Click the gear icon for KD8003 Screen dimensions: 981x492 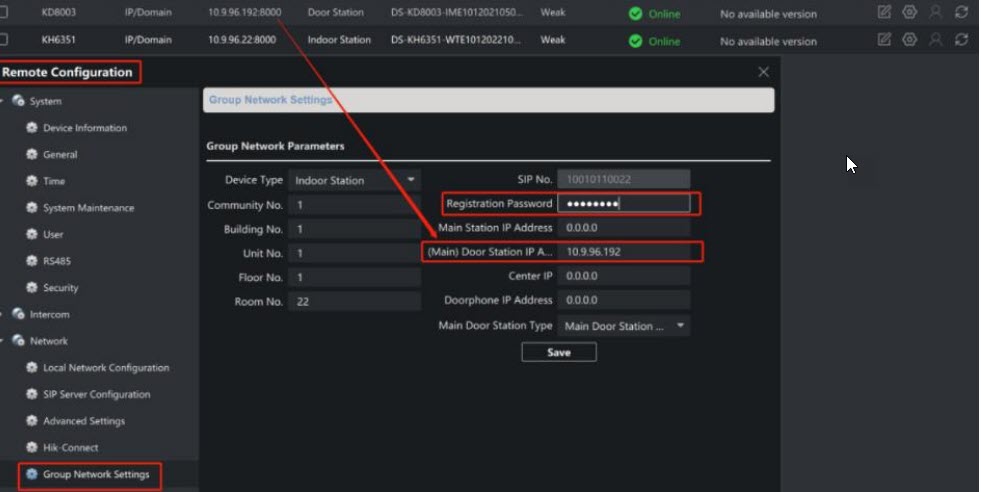point(909,13)
